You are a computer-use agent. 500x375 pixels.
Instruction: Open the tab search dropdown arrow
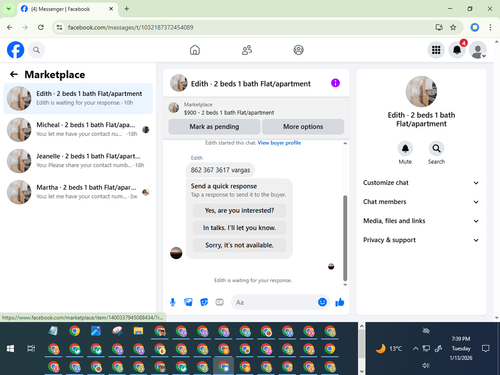9,9
